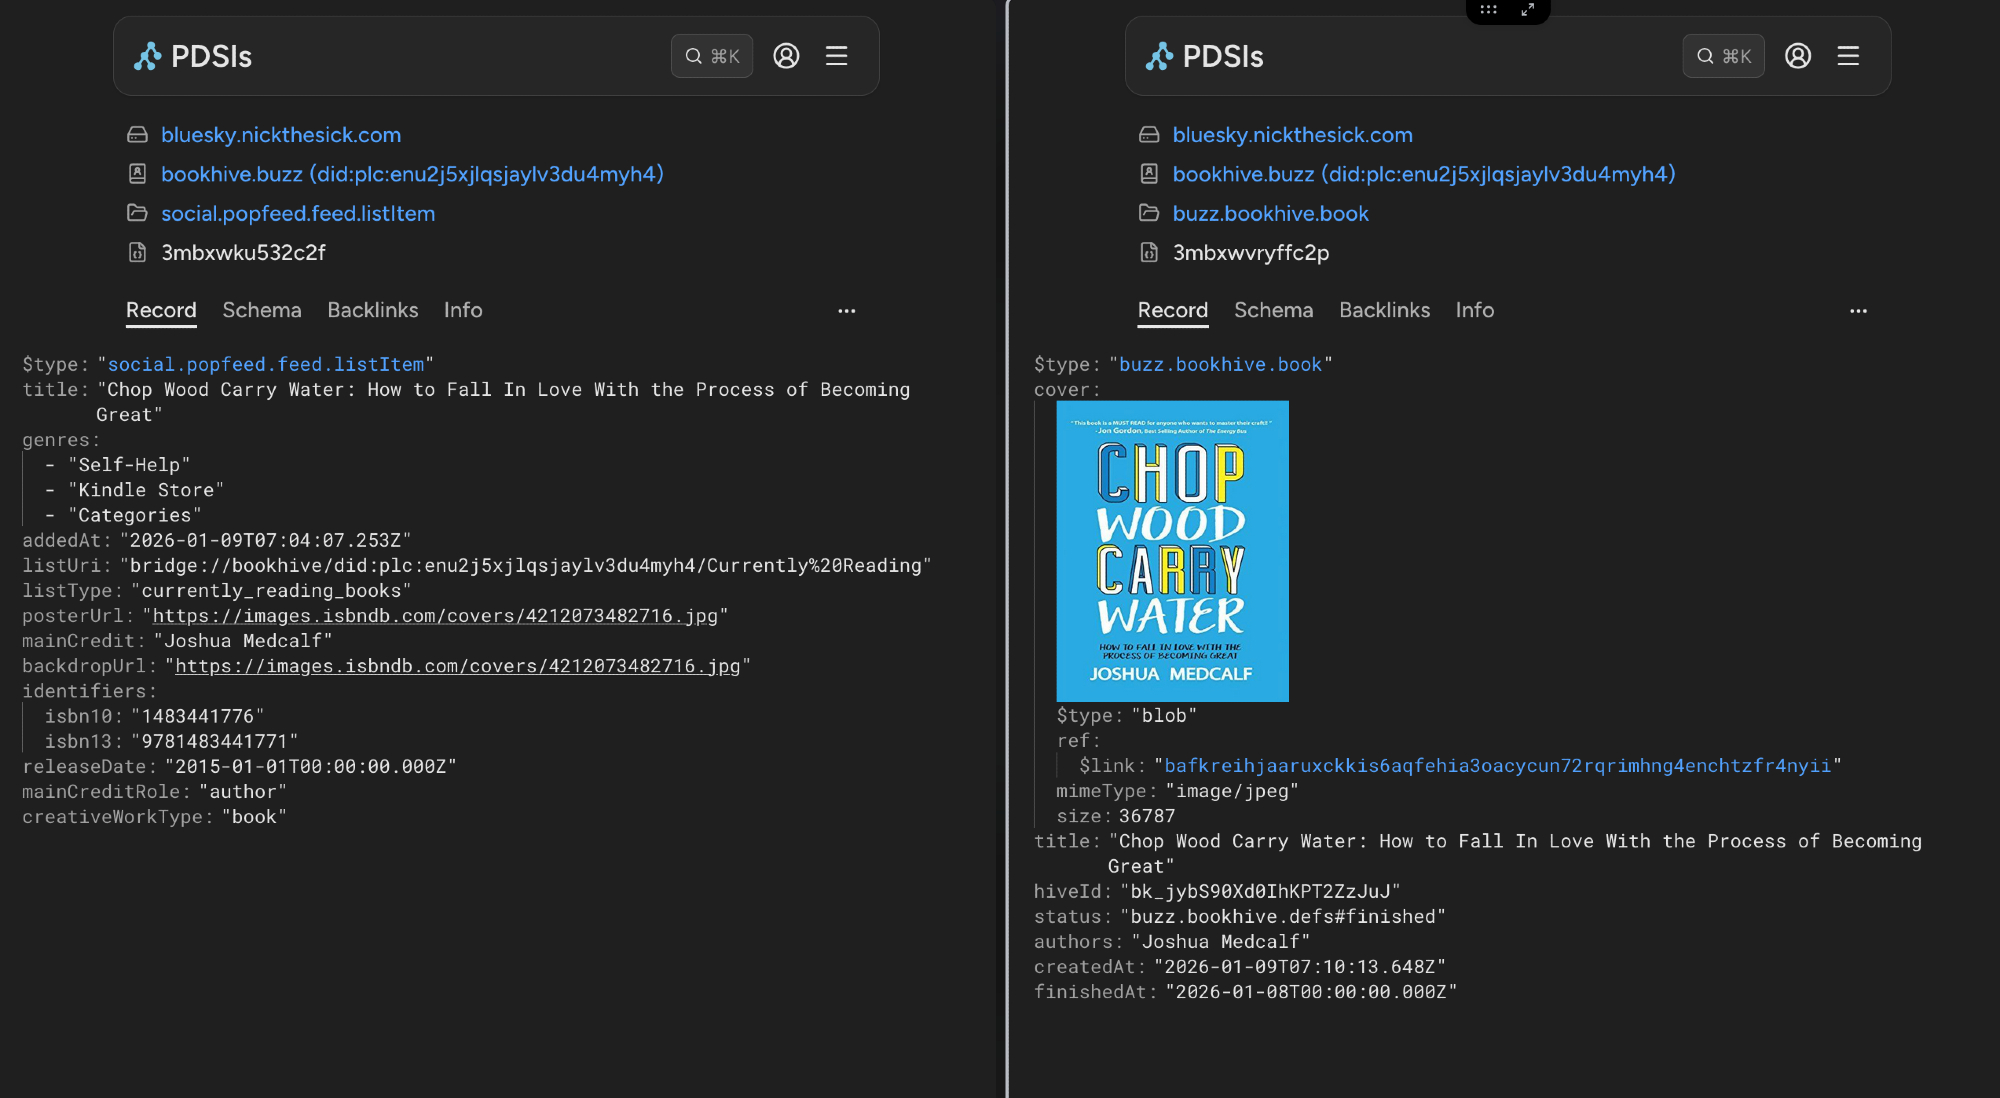The height and width of the screenshot is (1098, 2000).
Task: Open the social.popfeed.feed.listItem collection link
Action: coord(297,213)
